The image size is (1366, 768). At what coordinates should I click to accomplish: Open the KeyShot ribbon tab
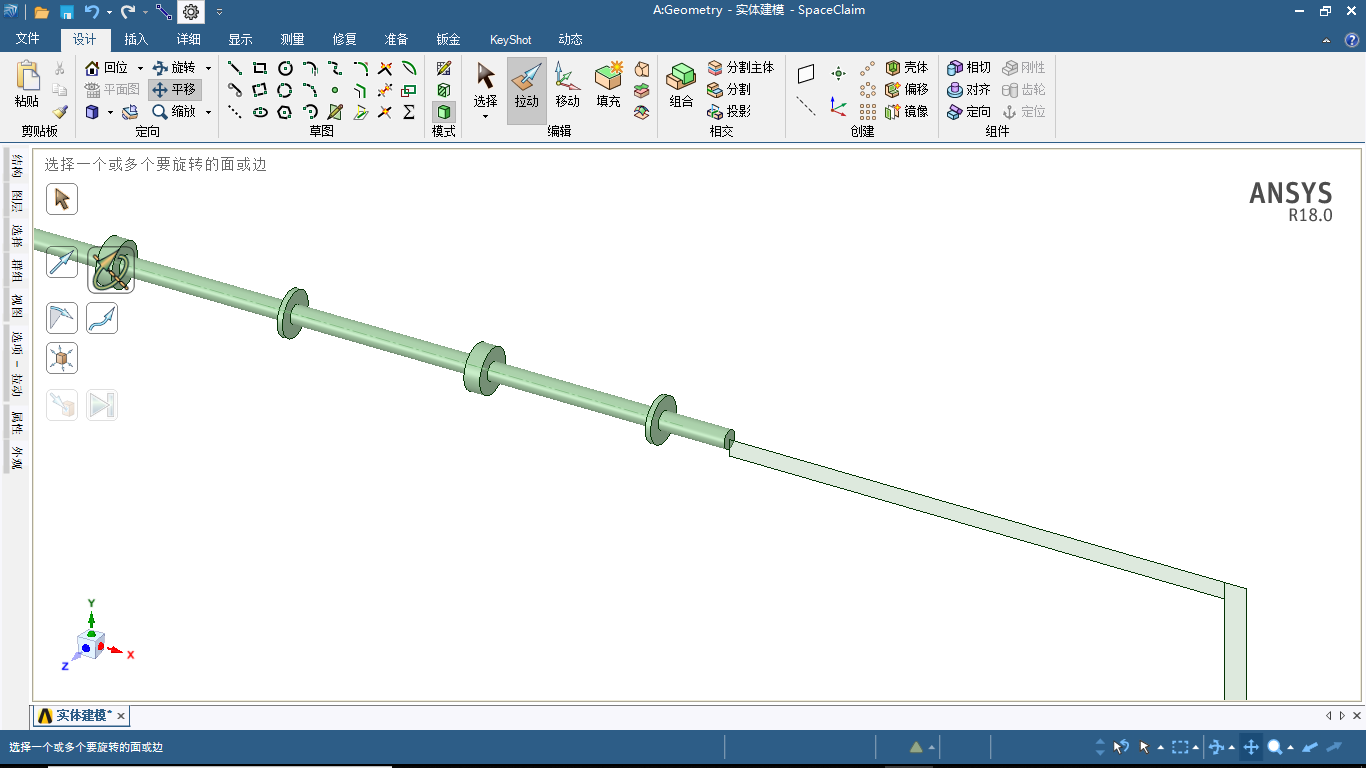click(510, 40)
